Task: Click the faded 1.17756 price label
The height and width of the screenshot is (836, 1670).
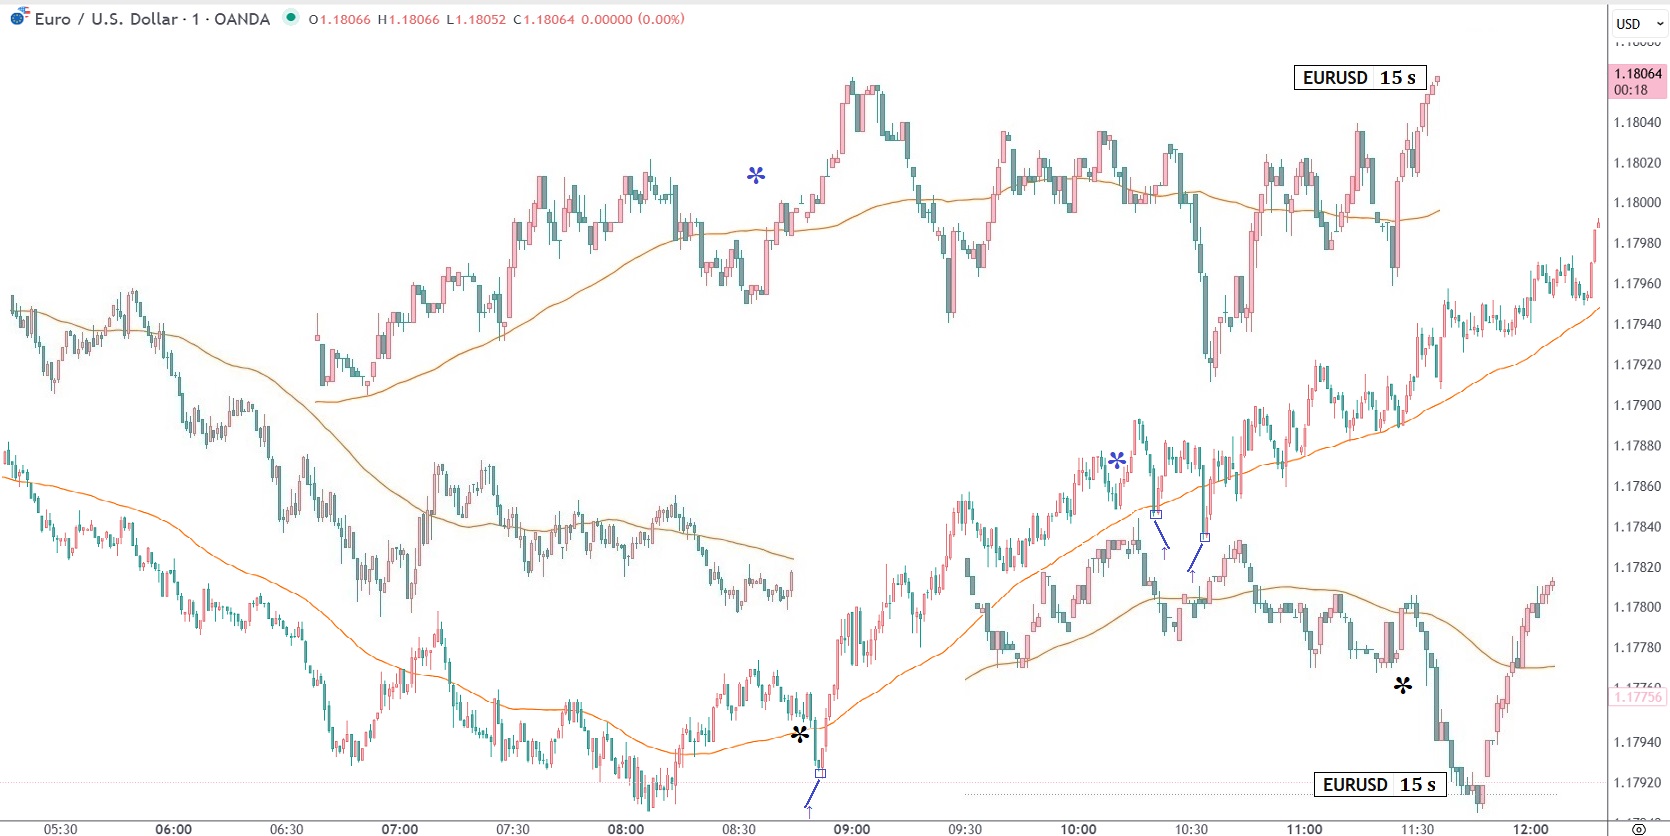Action: coord(1637,697)
